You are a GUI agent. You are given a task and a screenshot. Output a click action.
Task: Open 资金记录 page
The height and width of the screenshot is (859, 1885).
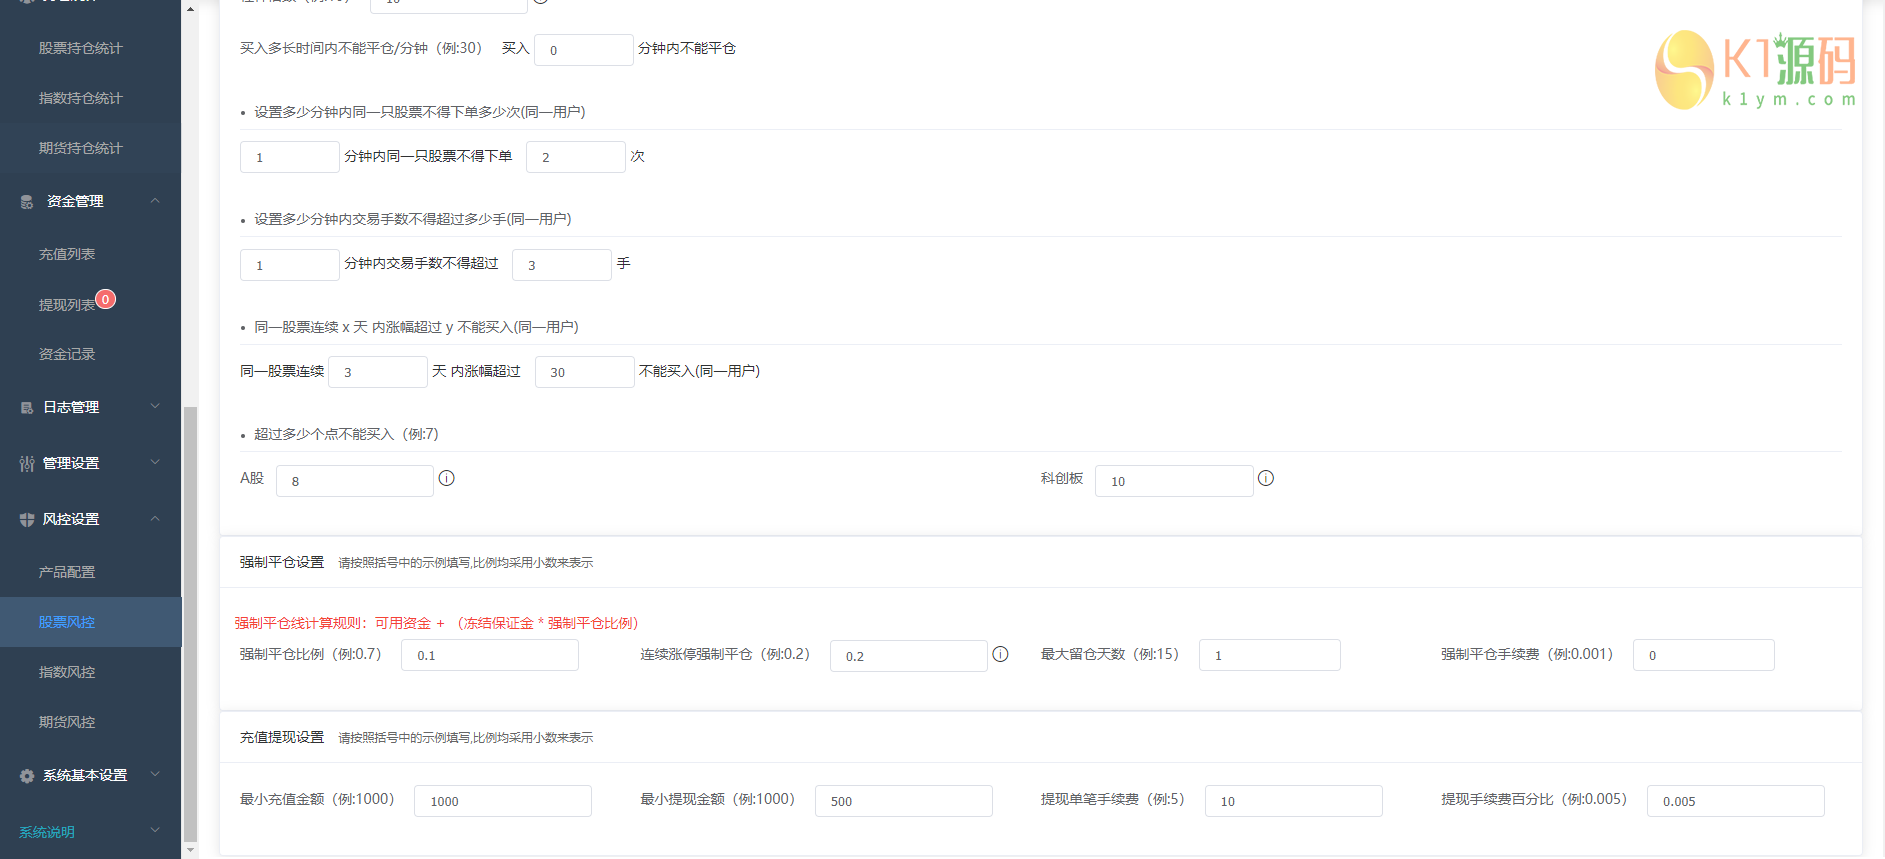67,354
